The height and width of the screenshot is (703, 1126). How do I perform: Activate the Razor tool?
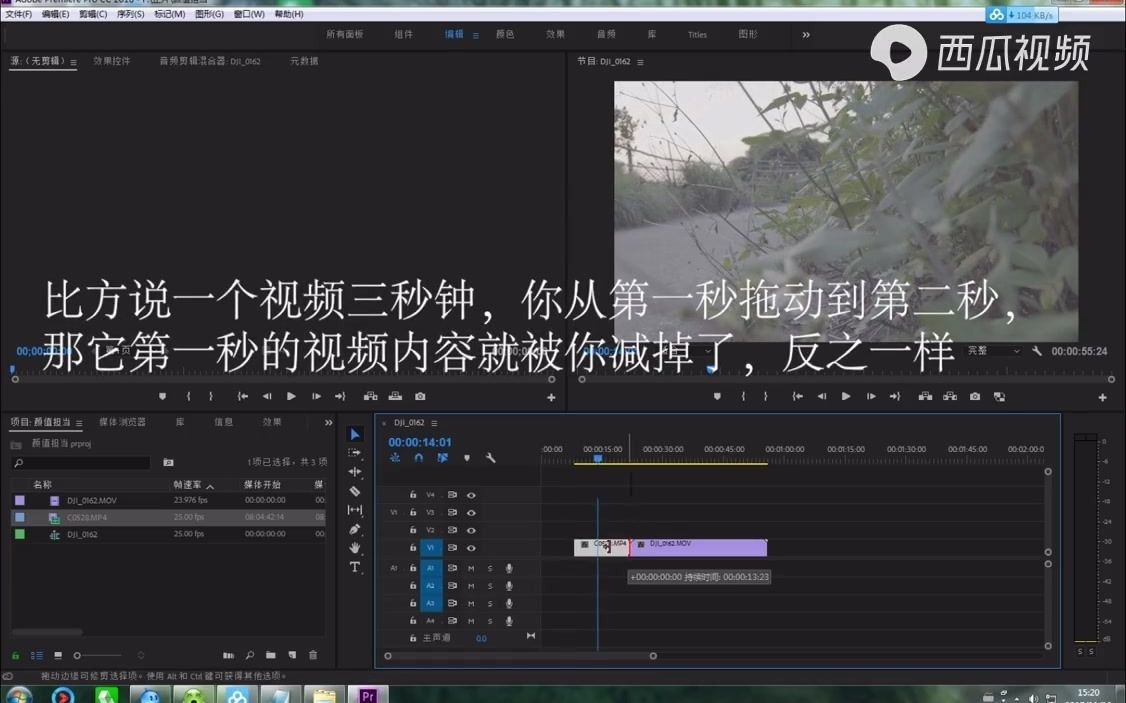pyautogui.click(x=354, y=492)
